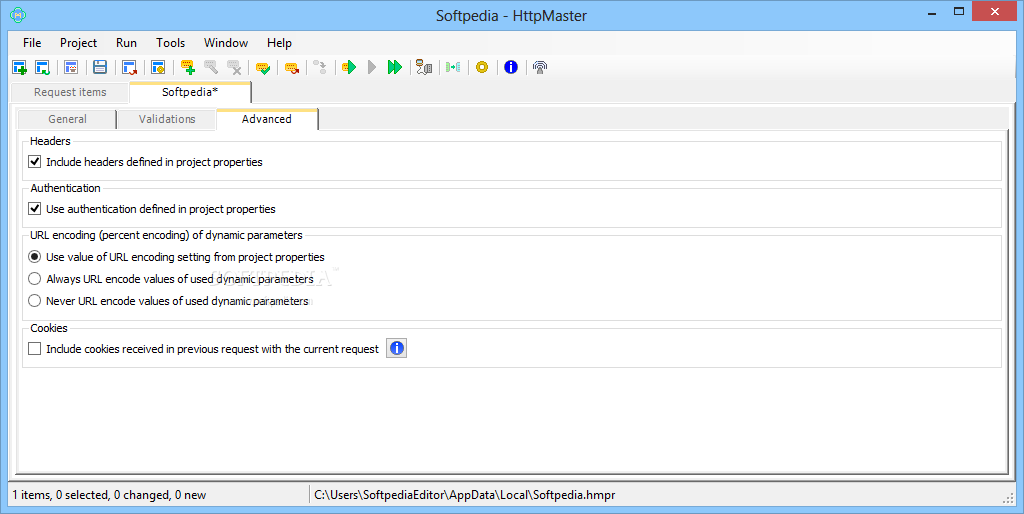This screenshot has height=514, width=1024.
Task: Add a new request item with yellow plus icon
Action: pyautogui.click(x=188, y=67)
